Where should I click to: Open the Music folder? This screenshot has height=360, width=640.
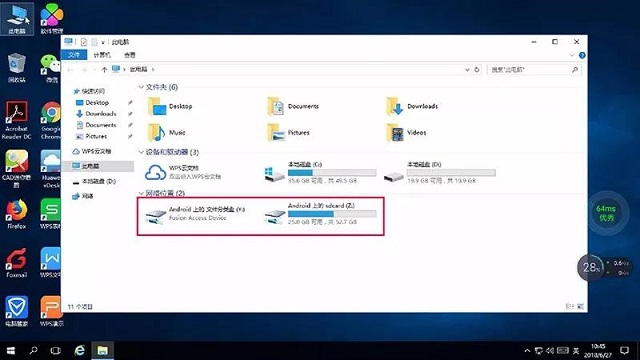[x=167, y=133]
